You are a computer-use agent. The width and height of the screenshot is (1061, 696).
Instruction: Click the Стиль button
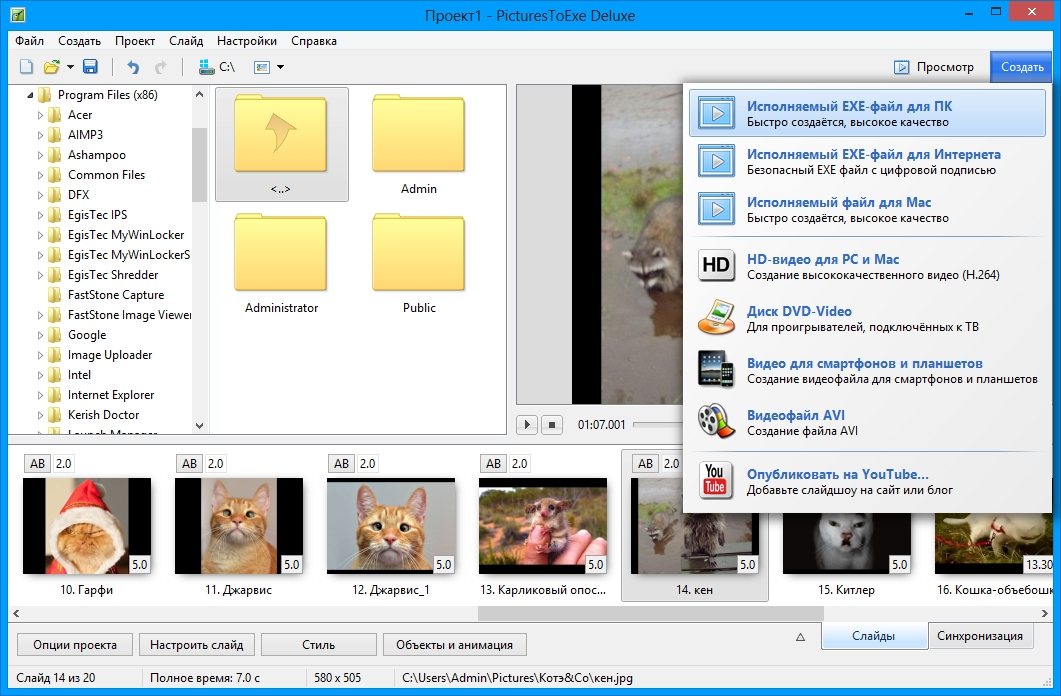pyautogui.click(x=319, y=645)
